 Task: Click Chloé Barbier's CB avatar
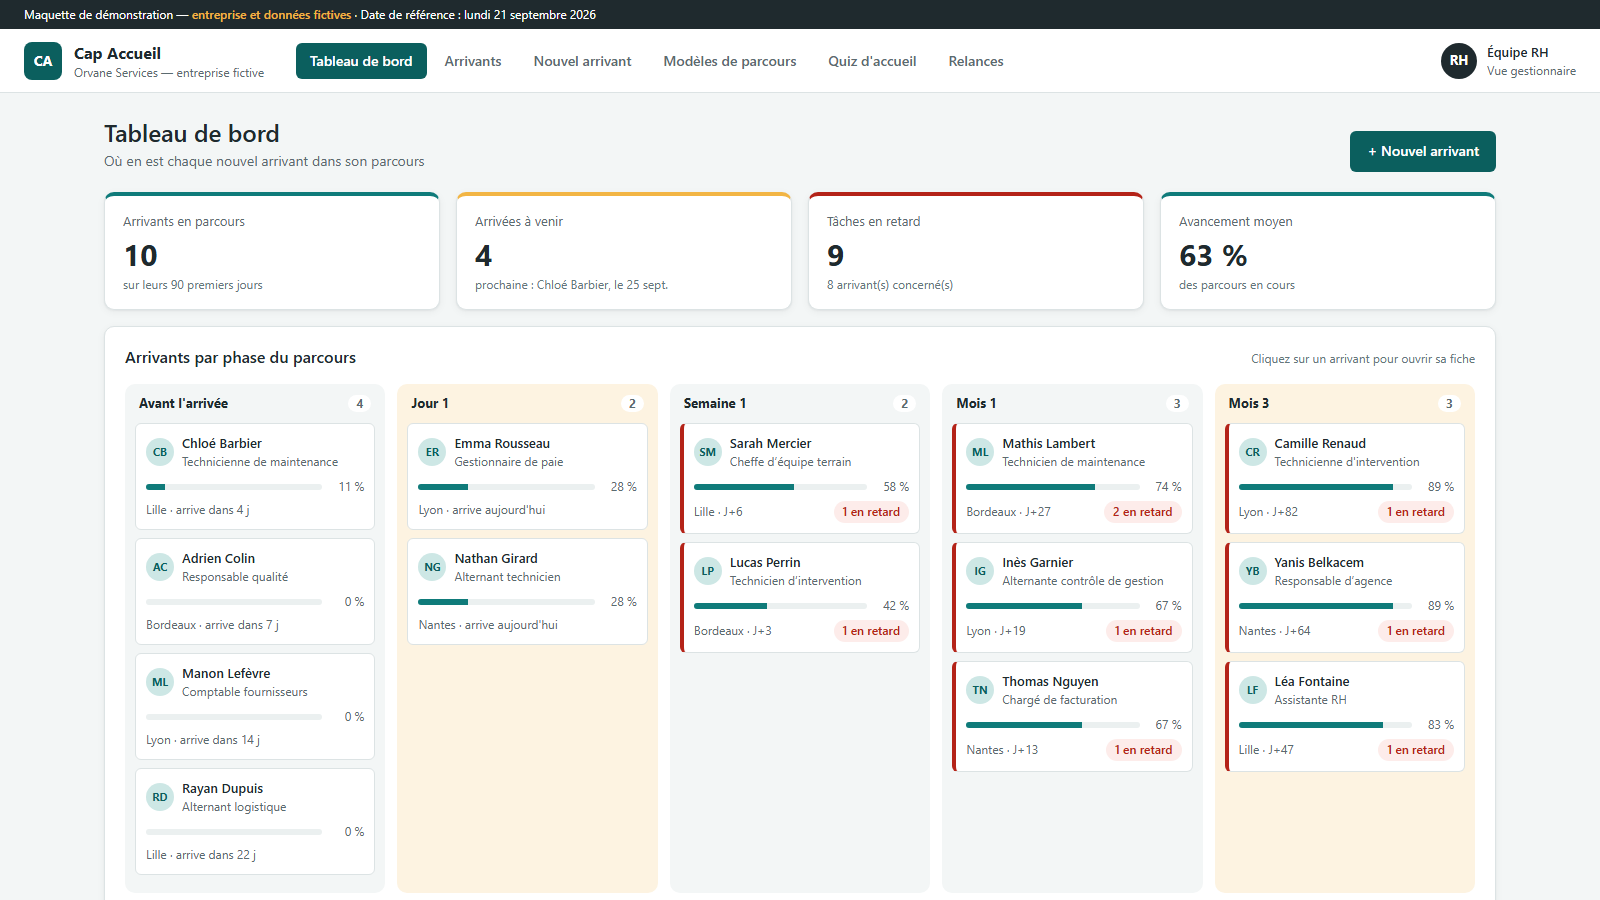tap(160, 452)
